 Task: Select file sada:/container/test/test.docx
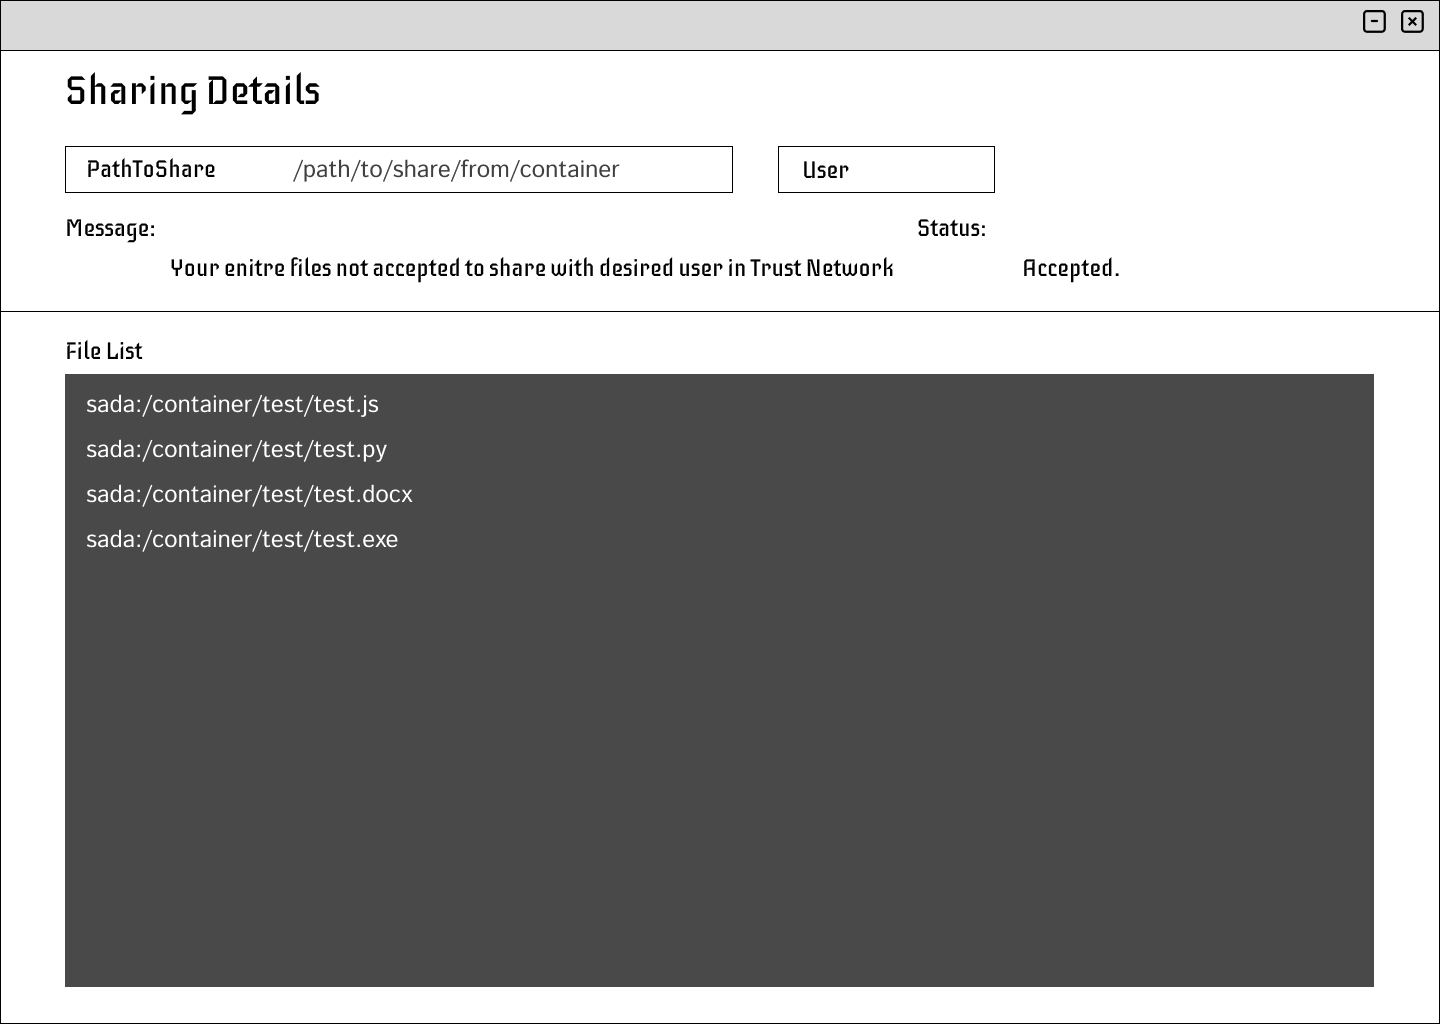[x=249, y=494]
